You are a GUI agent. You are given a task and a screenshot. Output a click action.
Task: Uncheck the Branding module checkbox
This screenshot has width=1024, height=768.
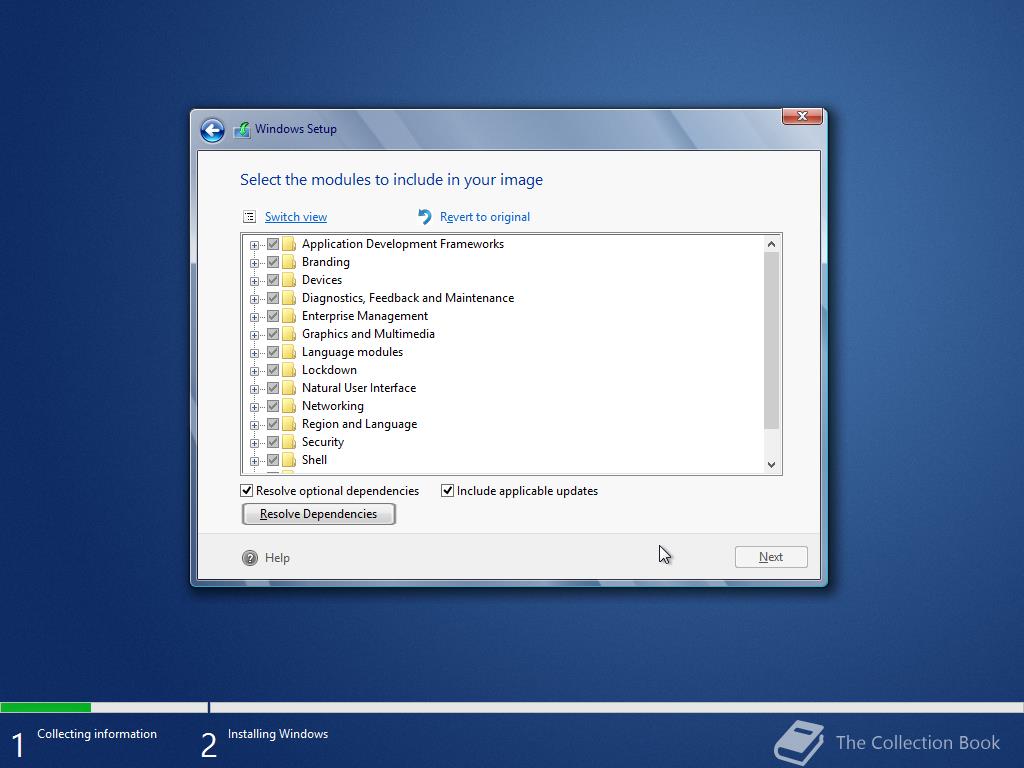coord(273,261)
